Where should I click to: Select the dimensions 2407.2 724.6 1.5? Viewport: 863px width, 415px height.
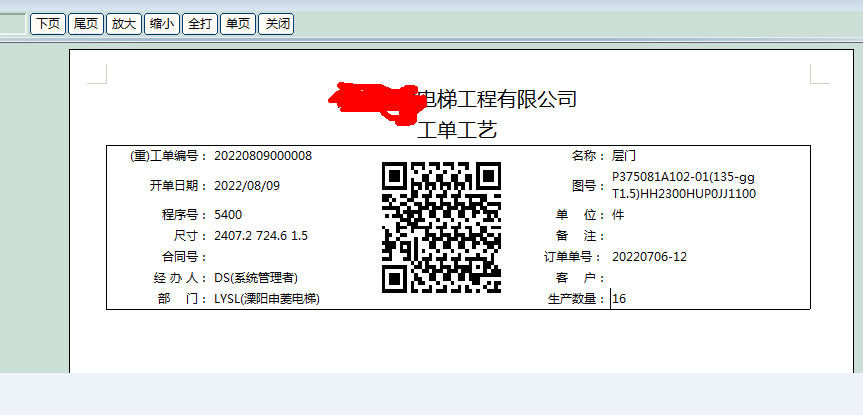(x=261, y=236)
